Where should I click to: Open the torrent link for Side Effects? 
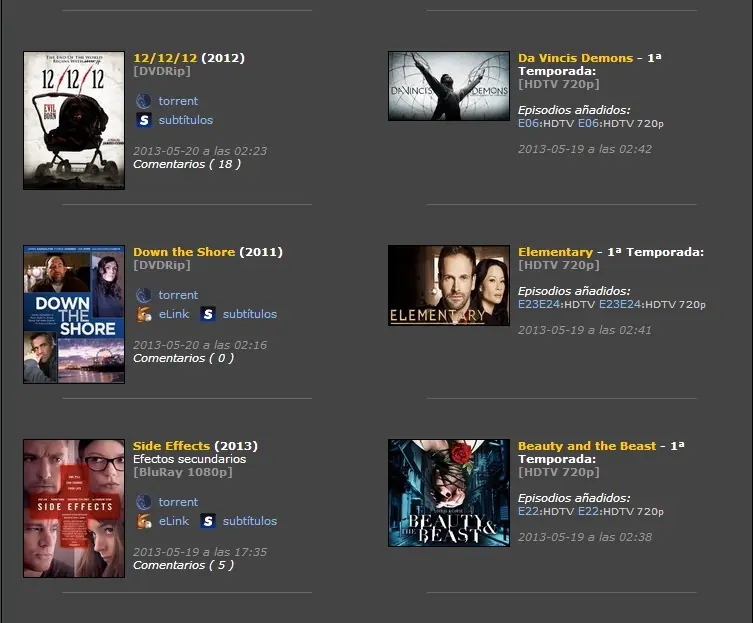pyautogui.click(x=178, y=502)
